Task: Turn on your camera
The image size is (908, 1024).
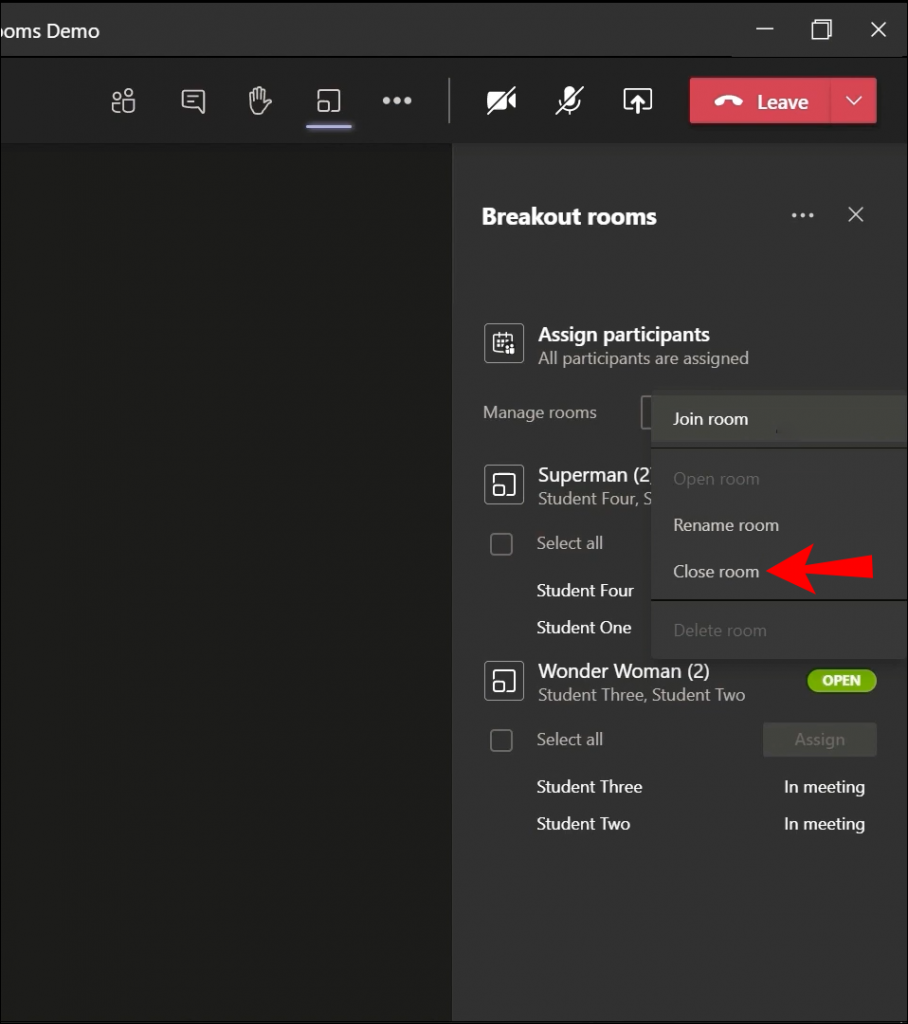Action: coord(501,100)
